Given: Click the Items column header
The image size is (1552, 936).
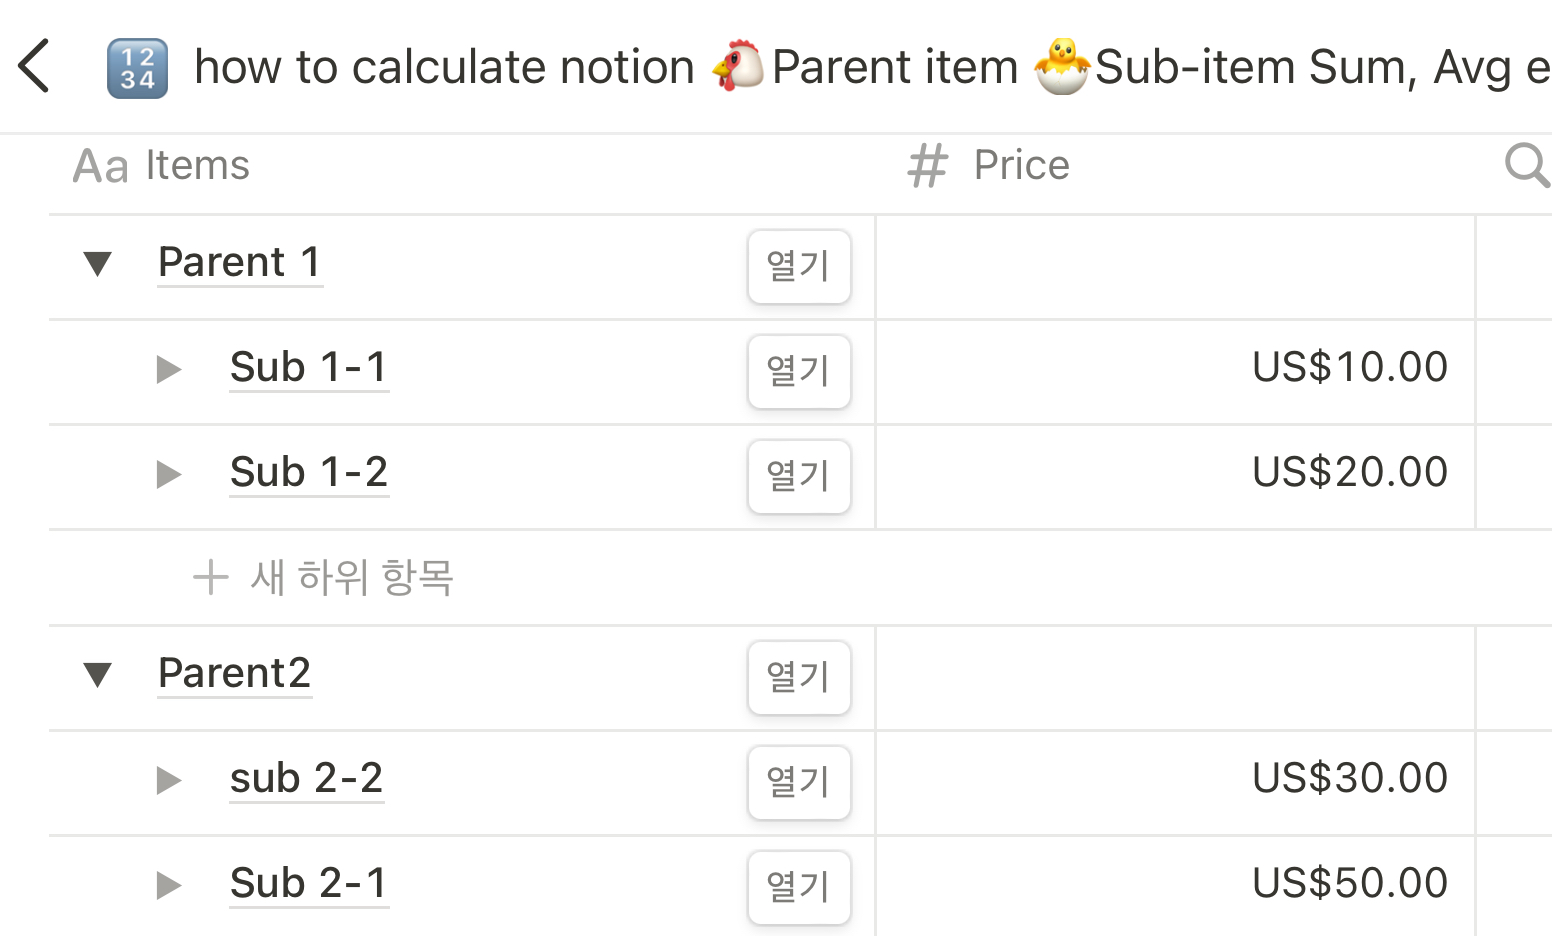Looking at the screenshot, I should point(462,165).
